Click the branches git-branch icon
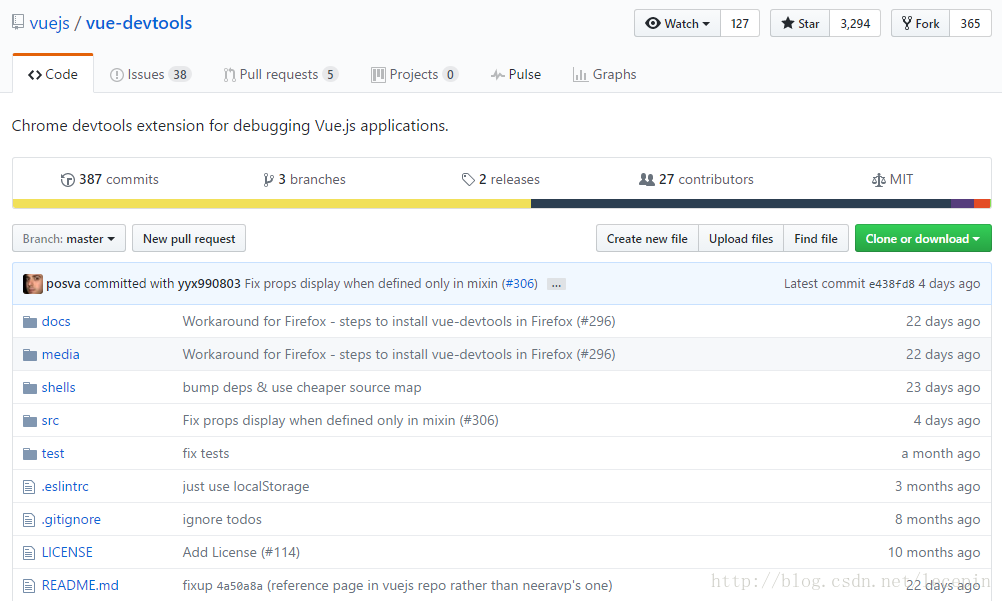Image resolution: width=1002 pixels, height=601 pixels. pyautogui.click(x=268, y=180)
